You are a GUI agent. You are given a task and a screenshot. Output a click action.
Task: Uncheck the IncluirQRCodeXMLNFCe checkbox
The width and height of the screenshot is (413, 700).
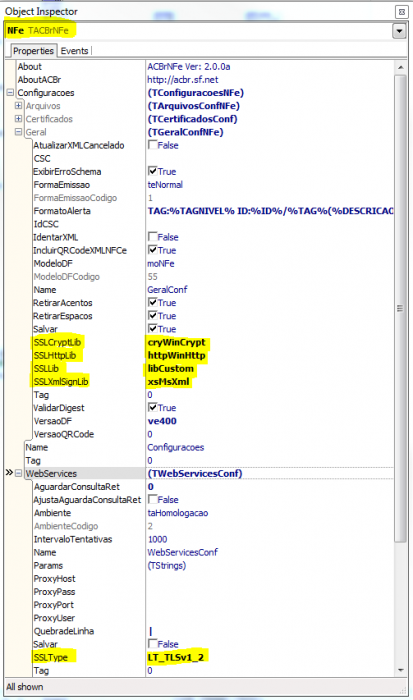click(153, 250)
